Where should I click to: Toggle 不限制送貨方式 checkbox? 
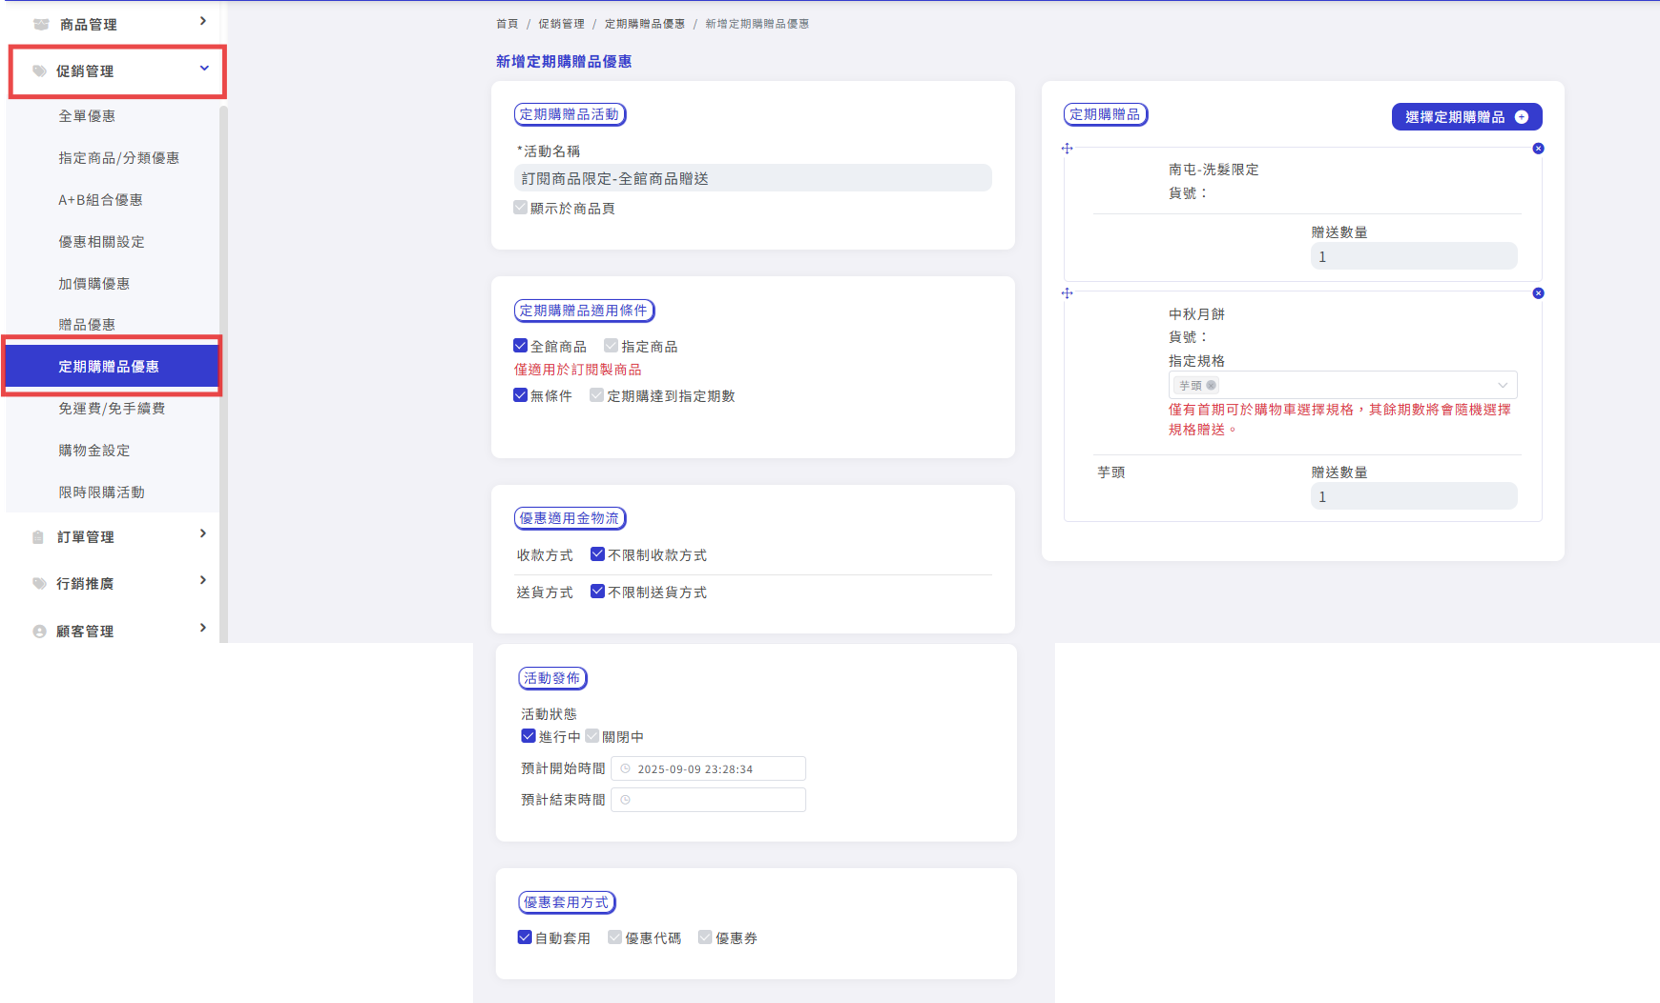point(597,591)
